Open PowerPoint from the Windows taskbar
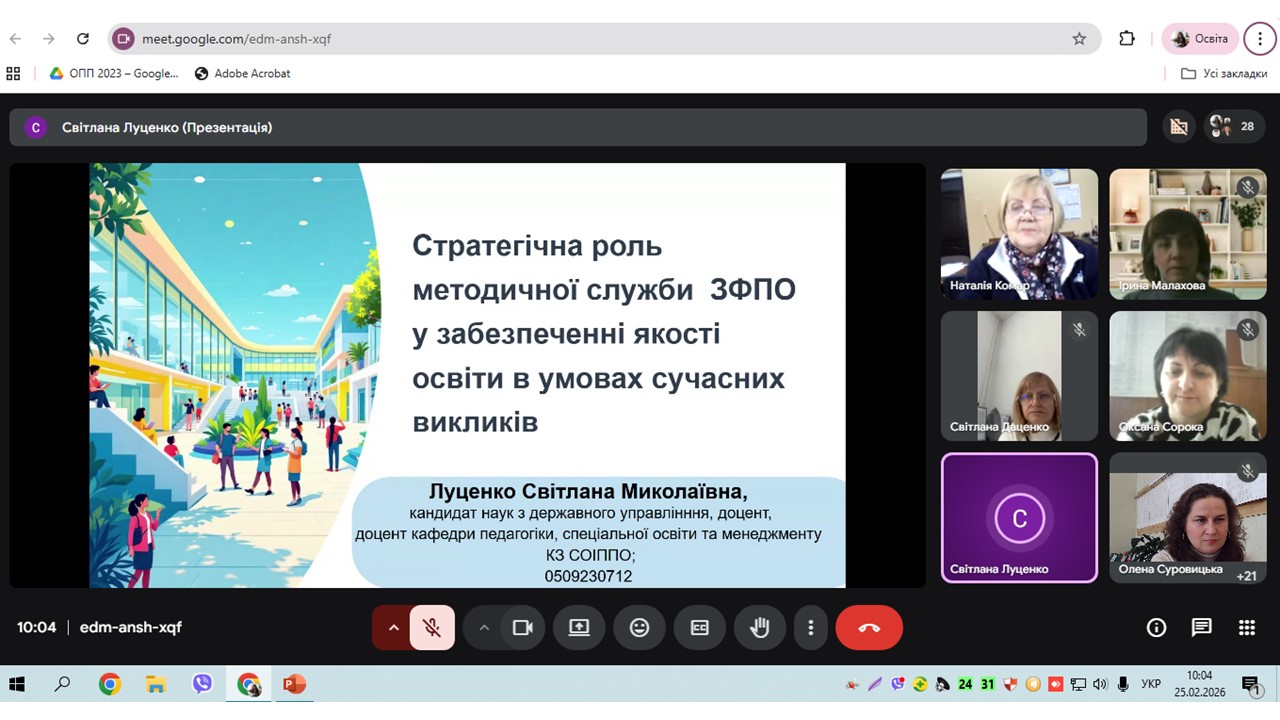 [294, 685]
